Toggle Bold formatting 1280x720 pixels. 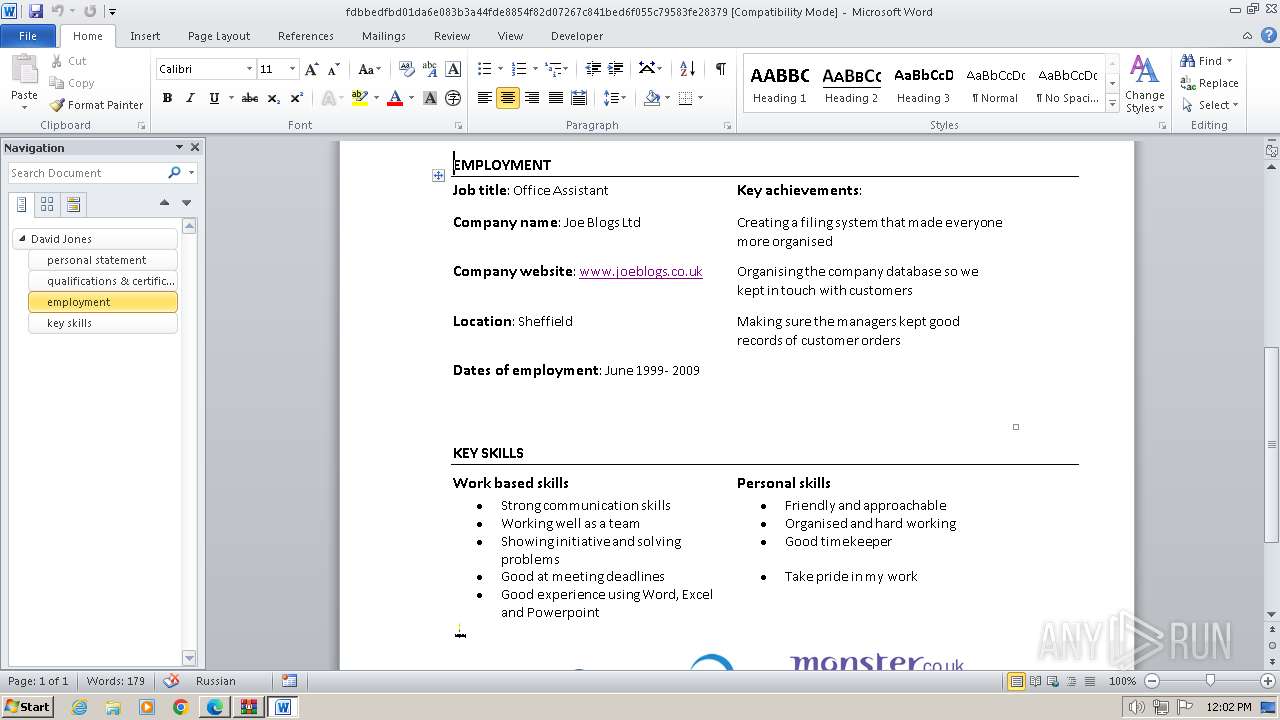(167, 98)
